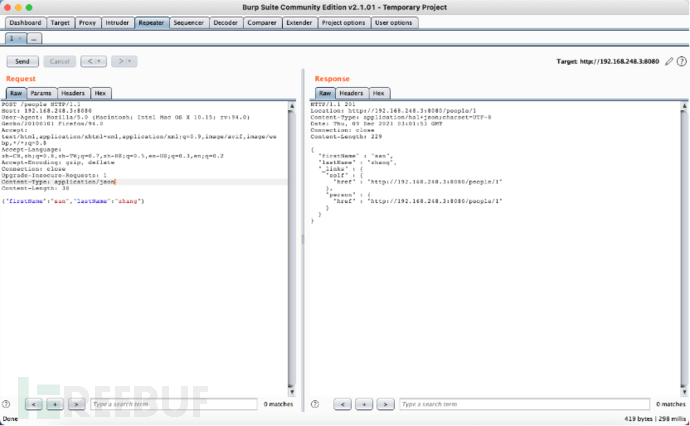Image resolution: width=690 pixels, height=426 pixels.
Task: Edit target with the pencil icon
Action: click(x=669, y=62)
